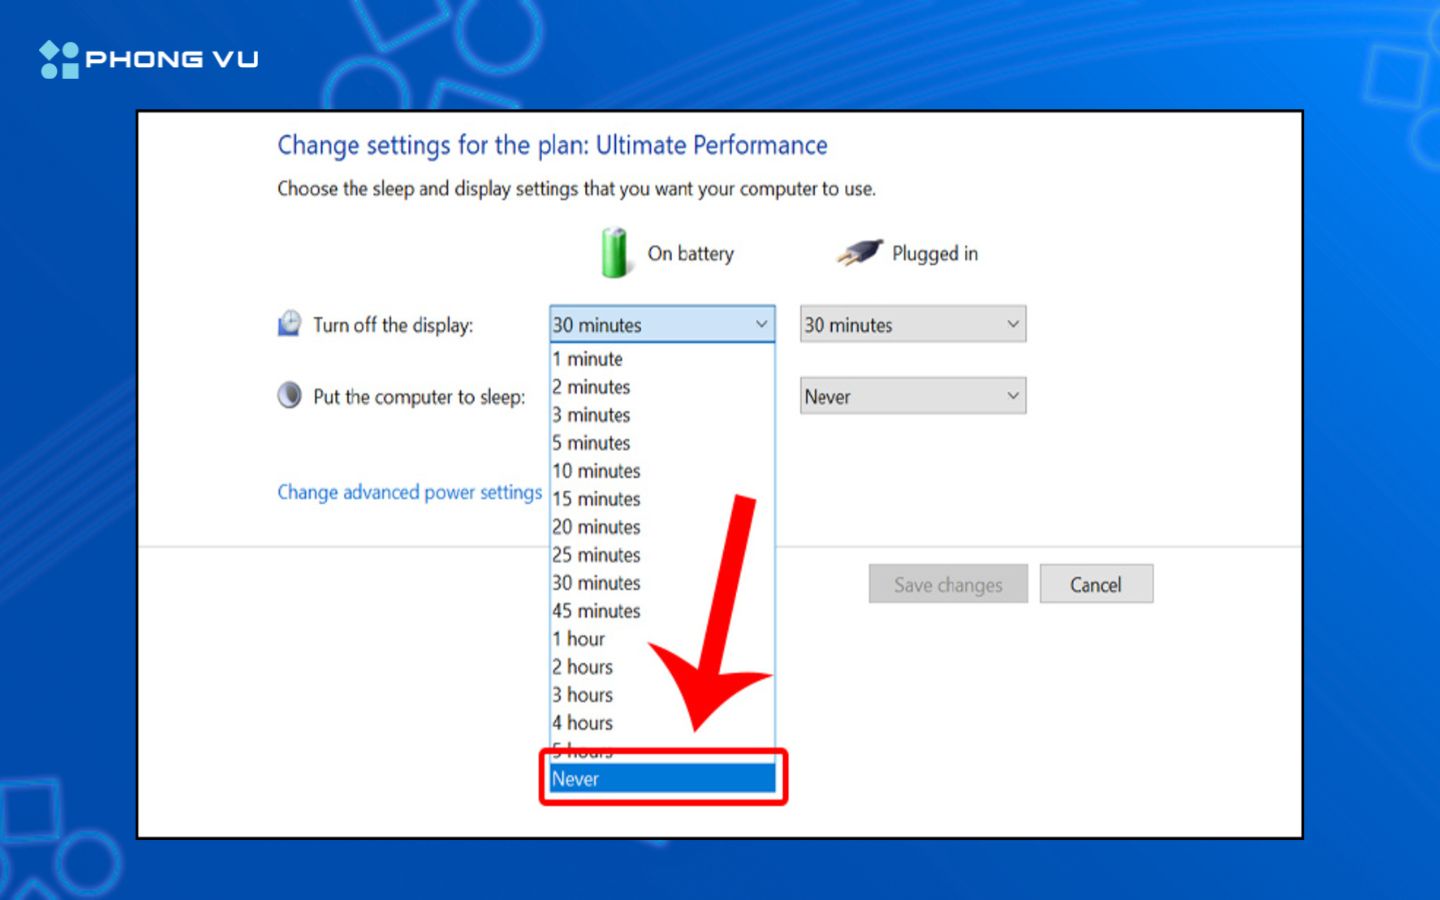
Task: Click the Phong Vu logo
Action: click(149, 59)
